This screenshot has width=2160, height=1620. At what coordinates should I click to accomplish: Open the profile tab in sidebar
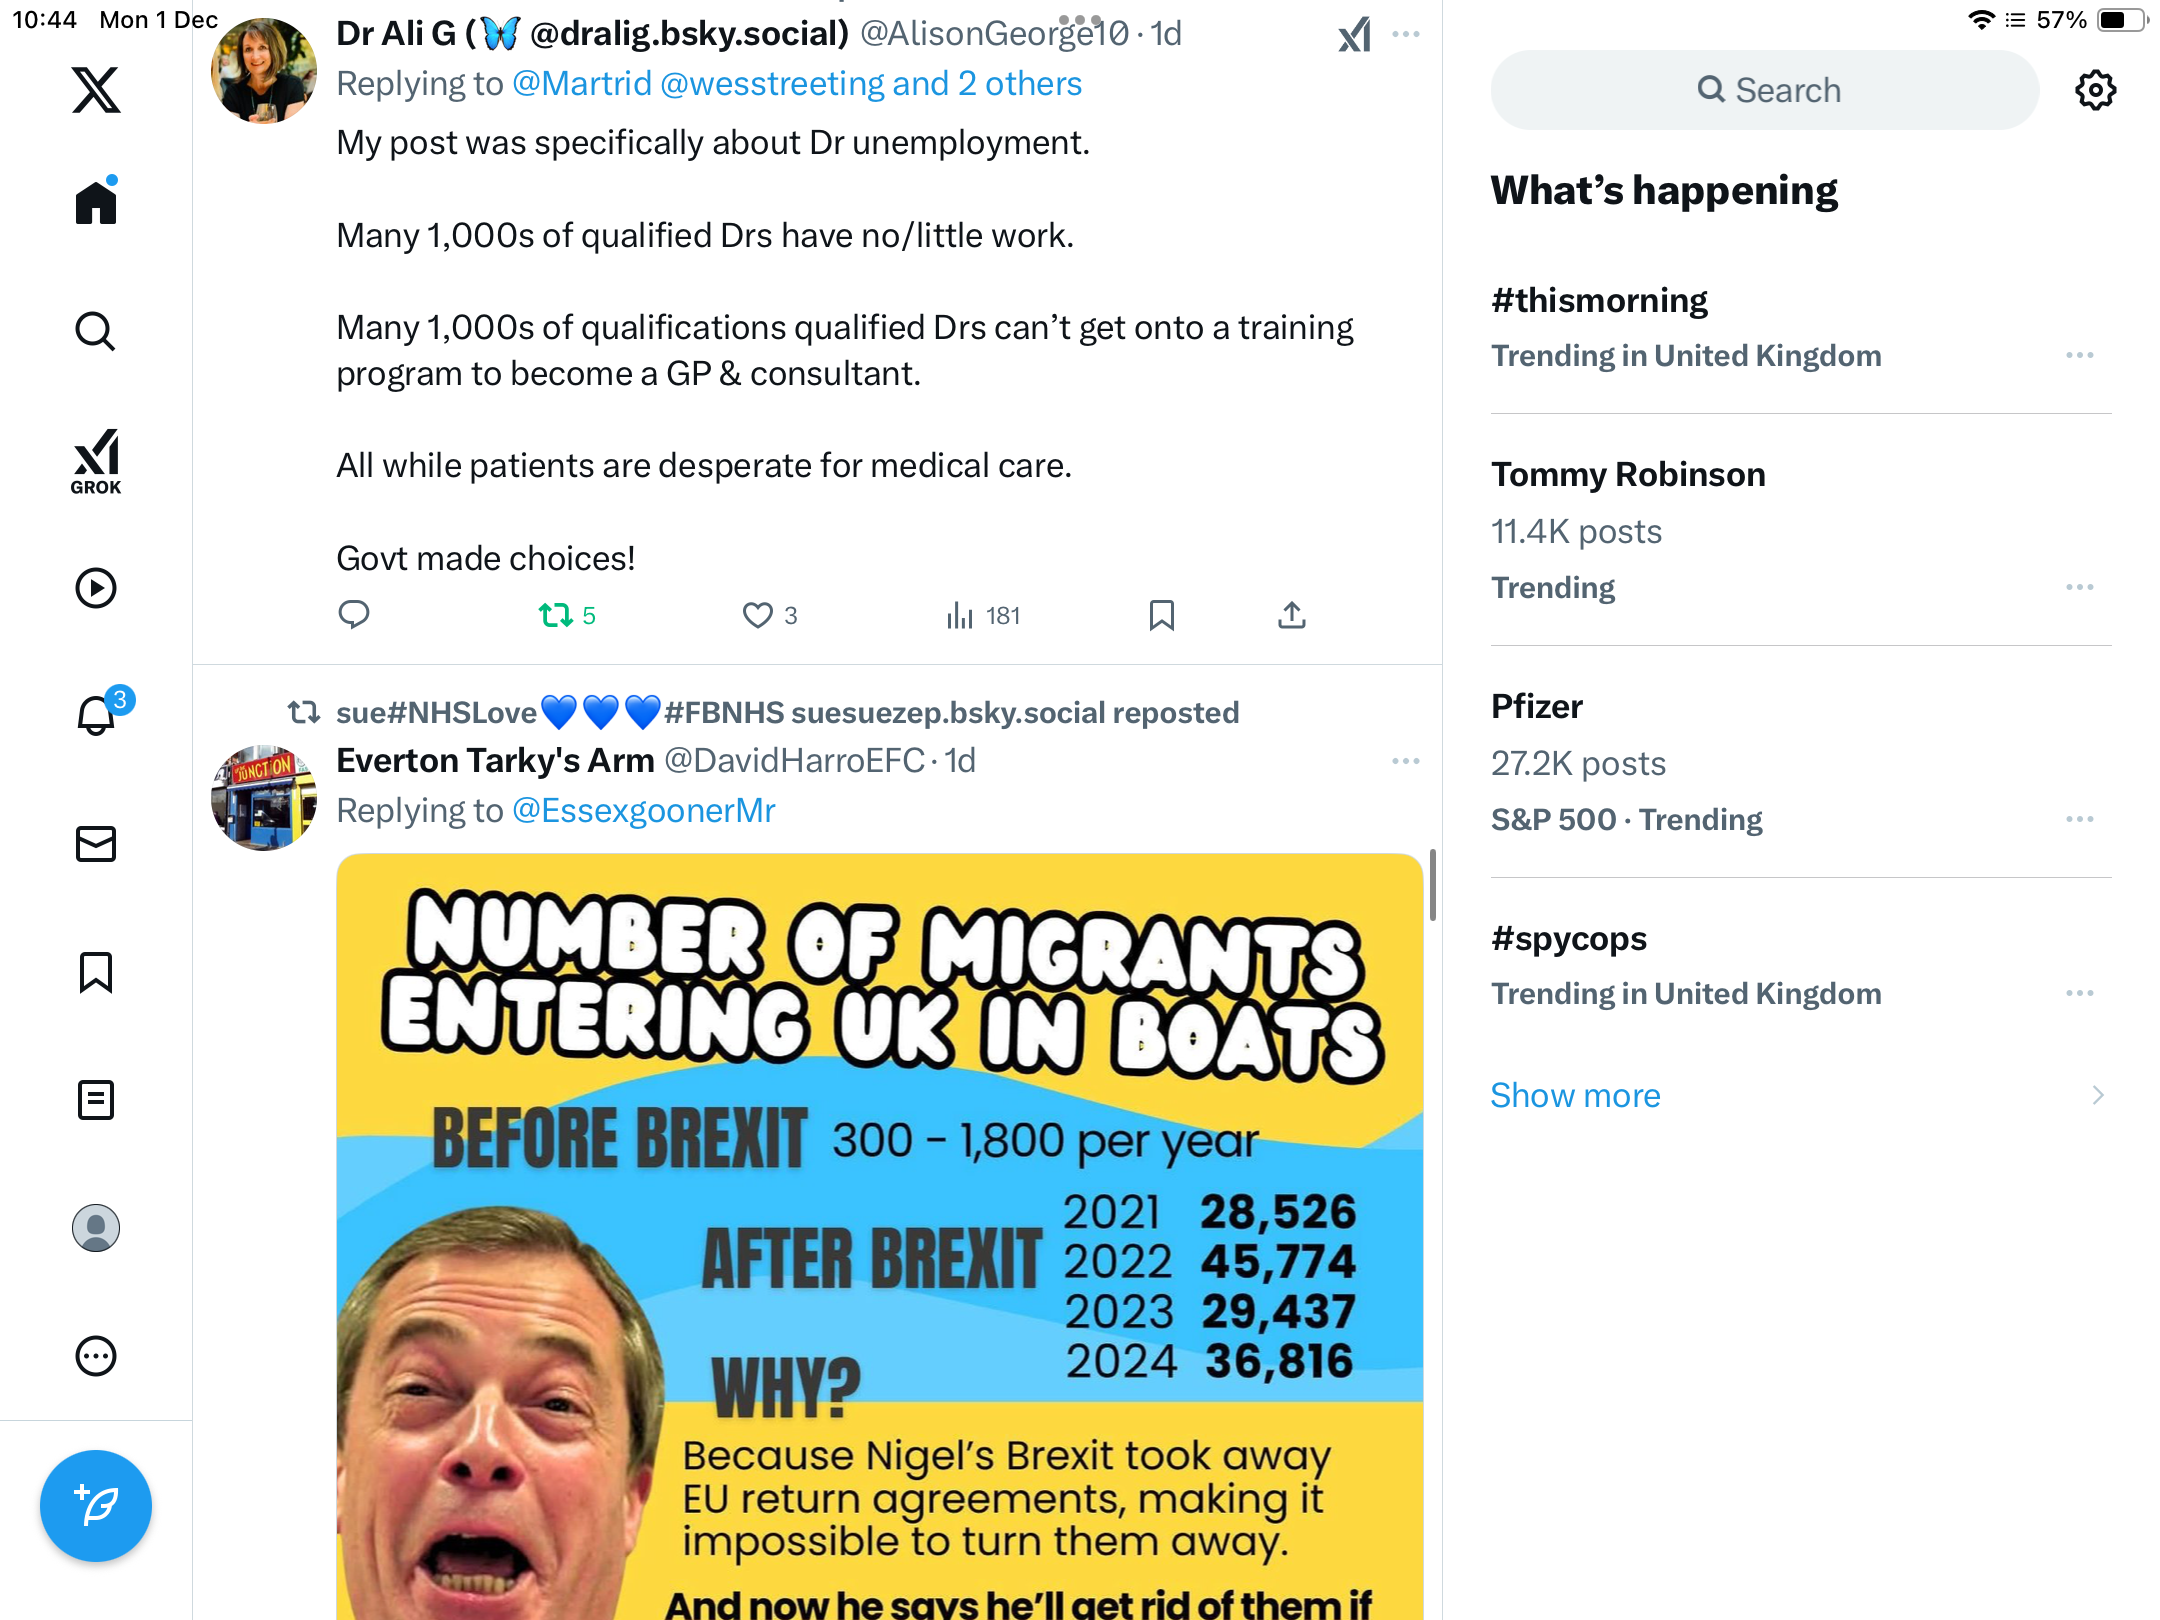[x=96, y=1228]
